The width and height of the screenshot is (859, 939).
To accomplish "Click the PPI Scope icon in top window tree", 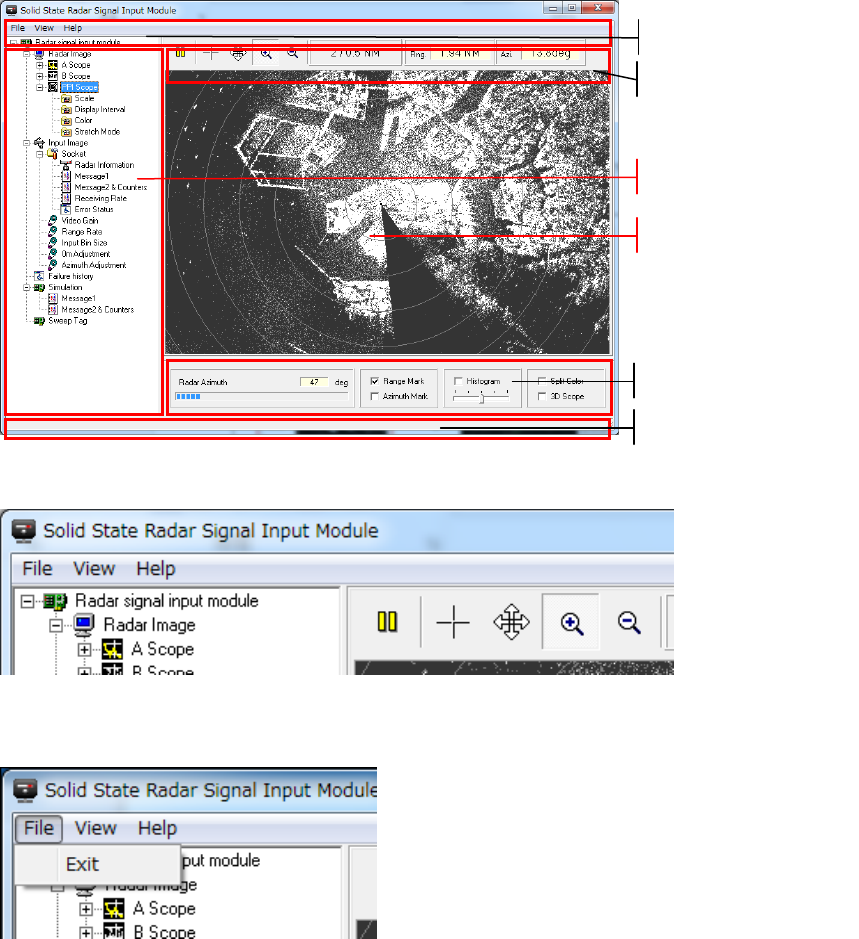I will pos(53,87).
